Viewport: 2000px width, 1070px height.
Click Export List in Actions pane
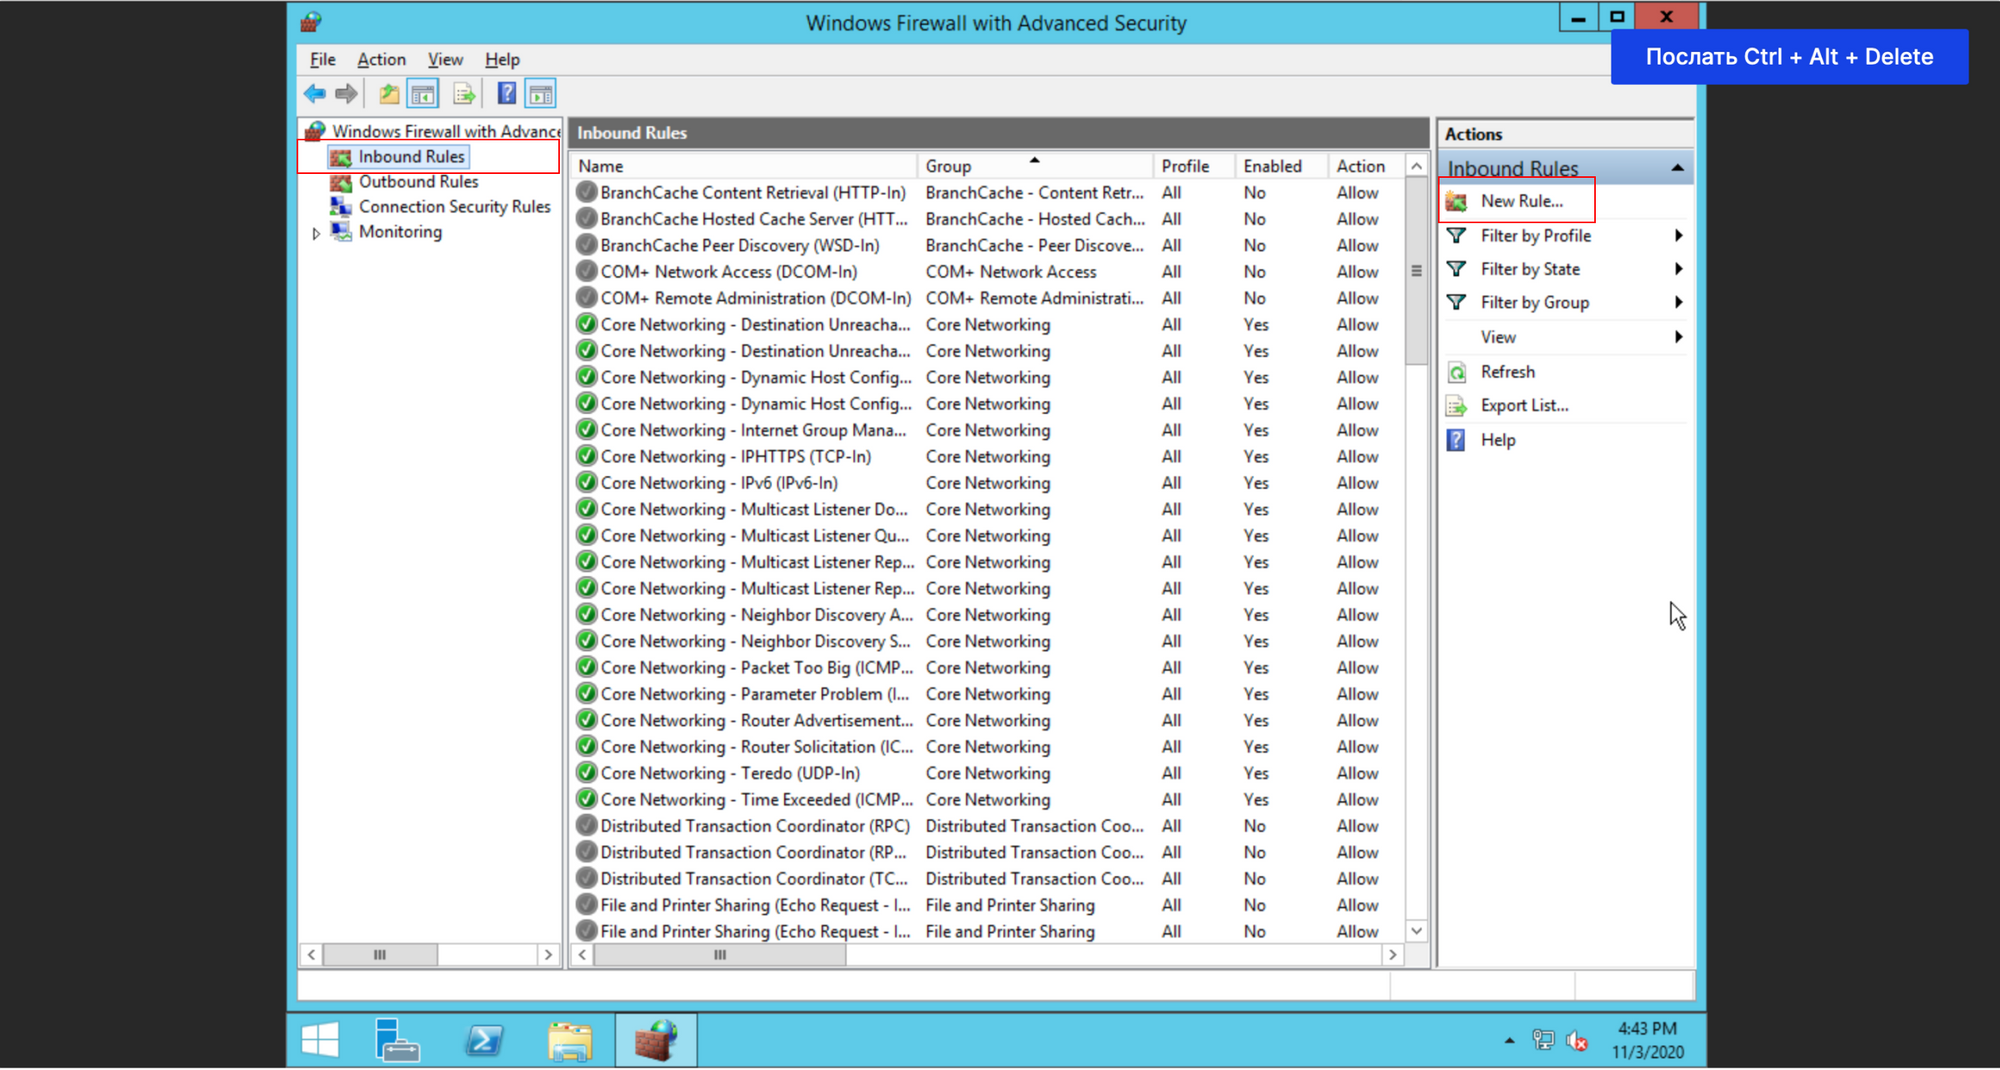(1524, 406)
